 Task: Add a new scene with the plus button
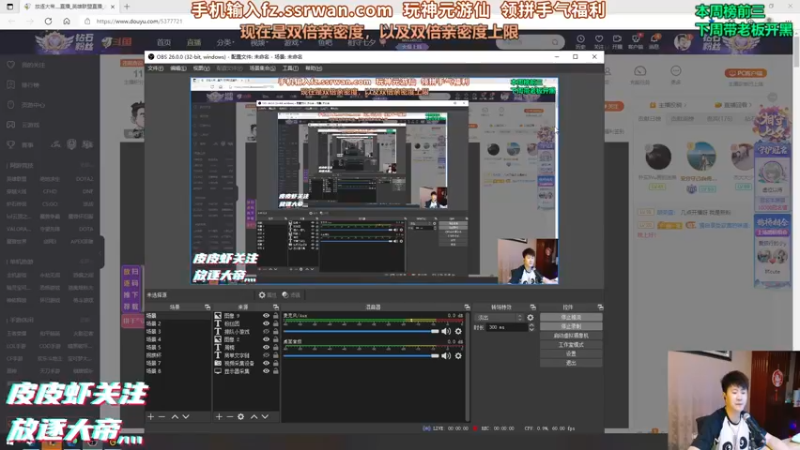(x=151, y=417)
